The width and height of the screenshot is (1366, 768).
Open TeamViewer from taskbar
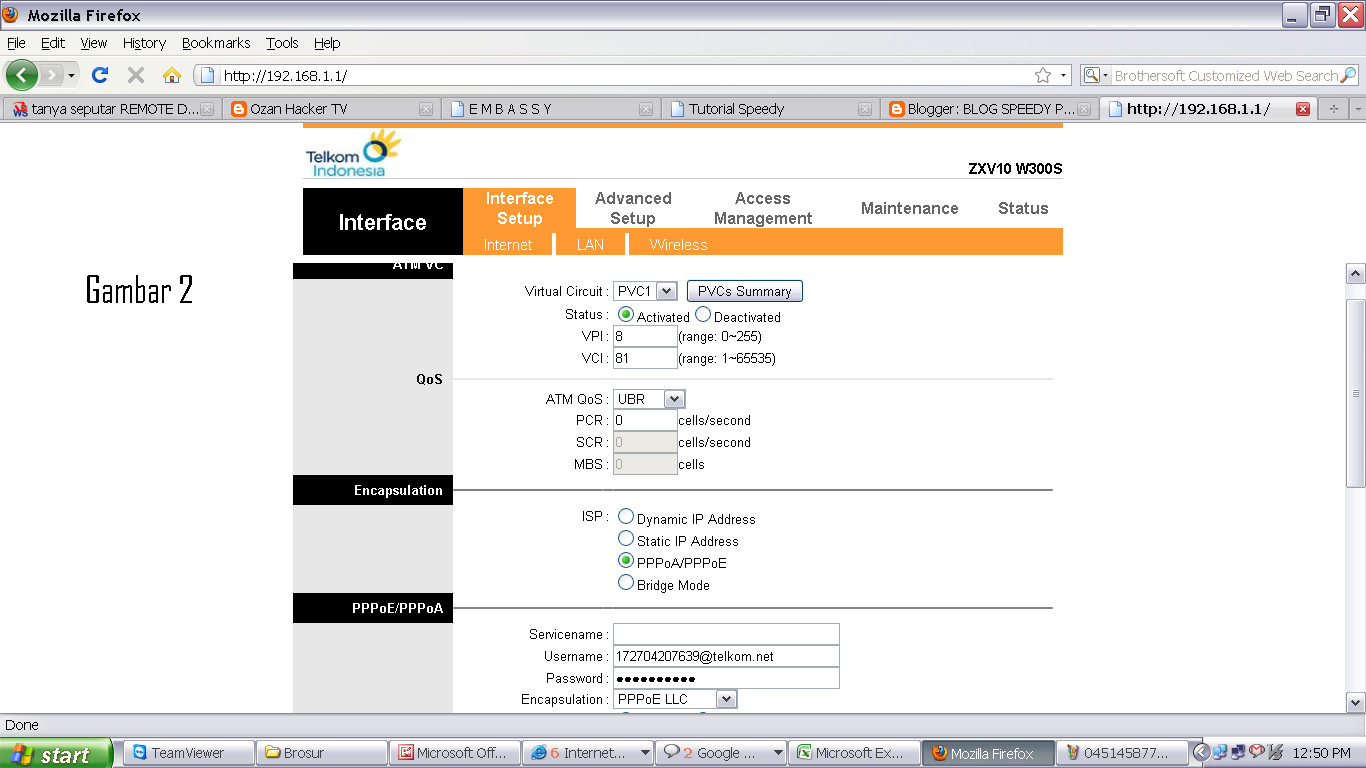tap(188, 753)
